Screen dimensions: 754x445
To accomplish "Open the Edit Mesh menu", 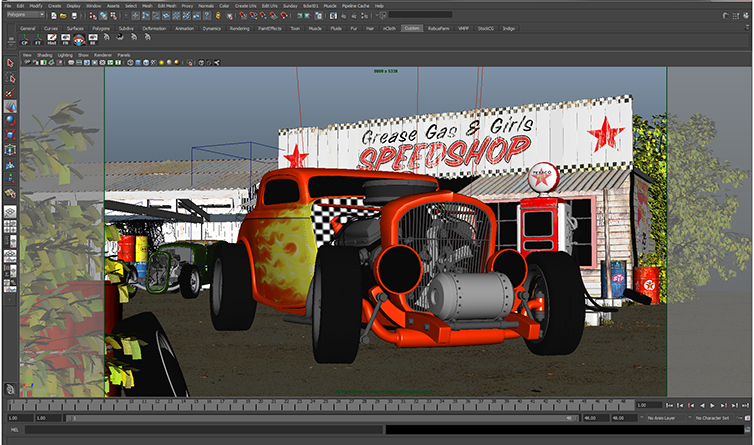I will pyautogui.click(x=167, y=6).
